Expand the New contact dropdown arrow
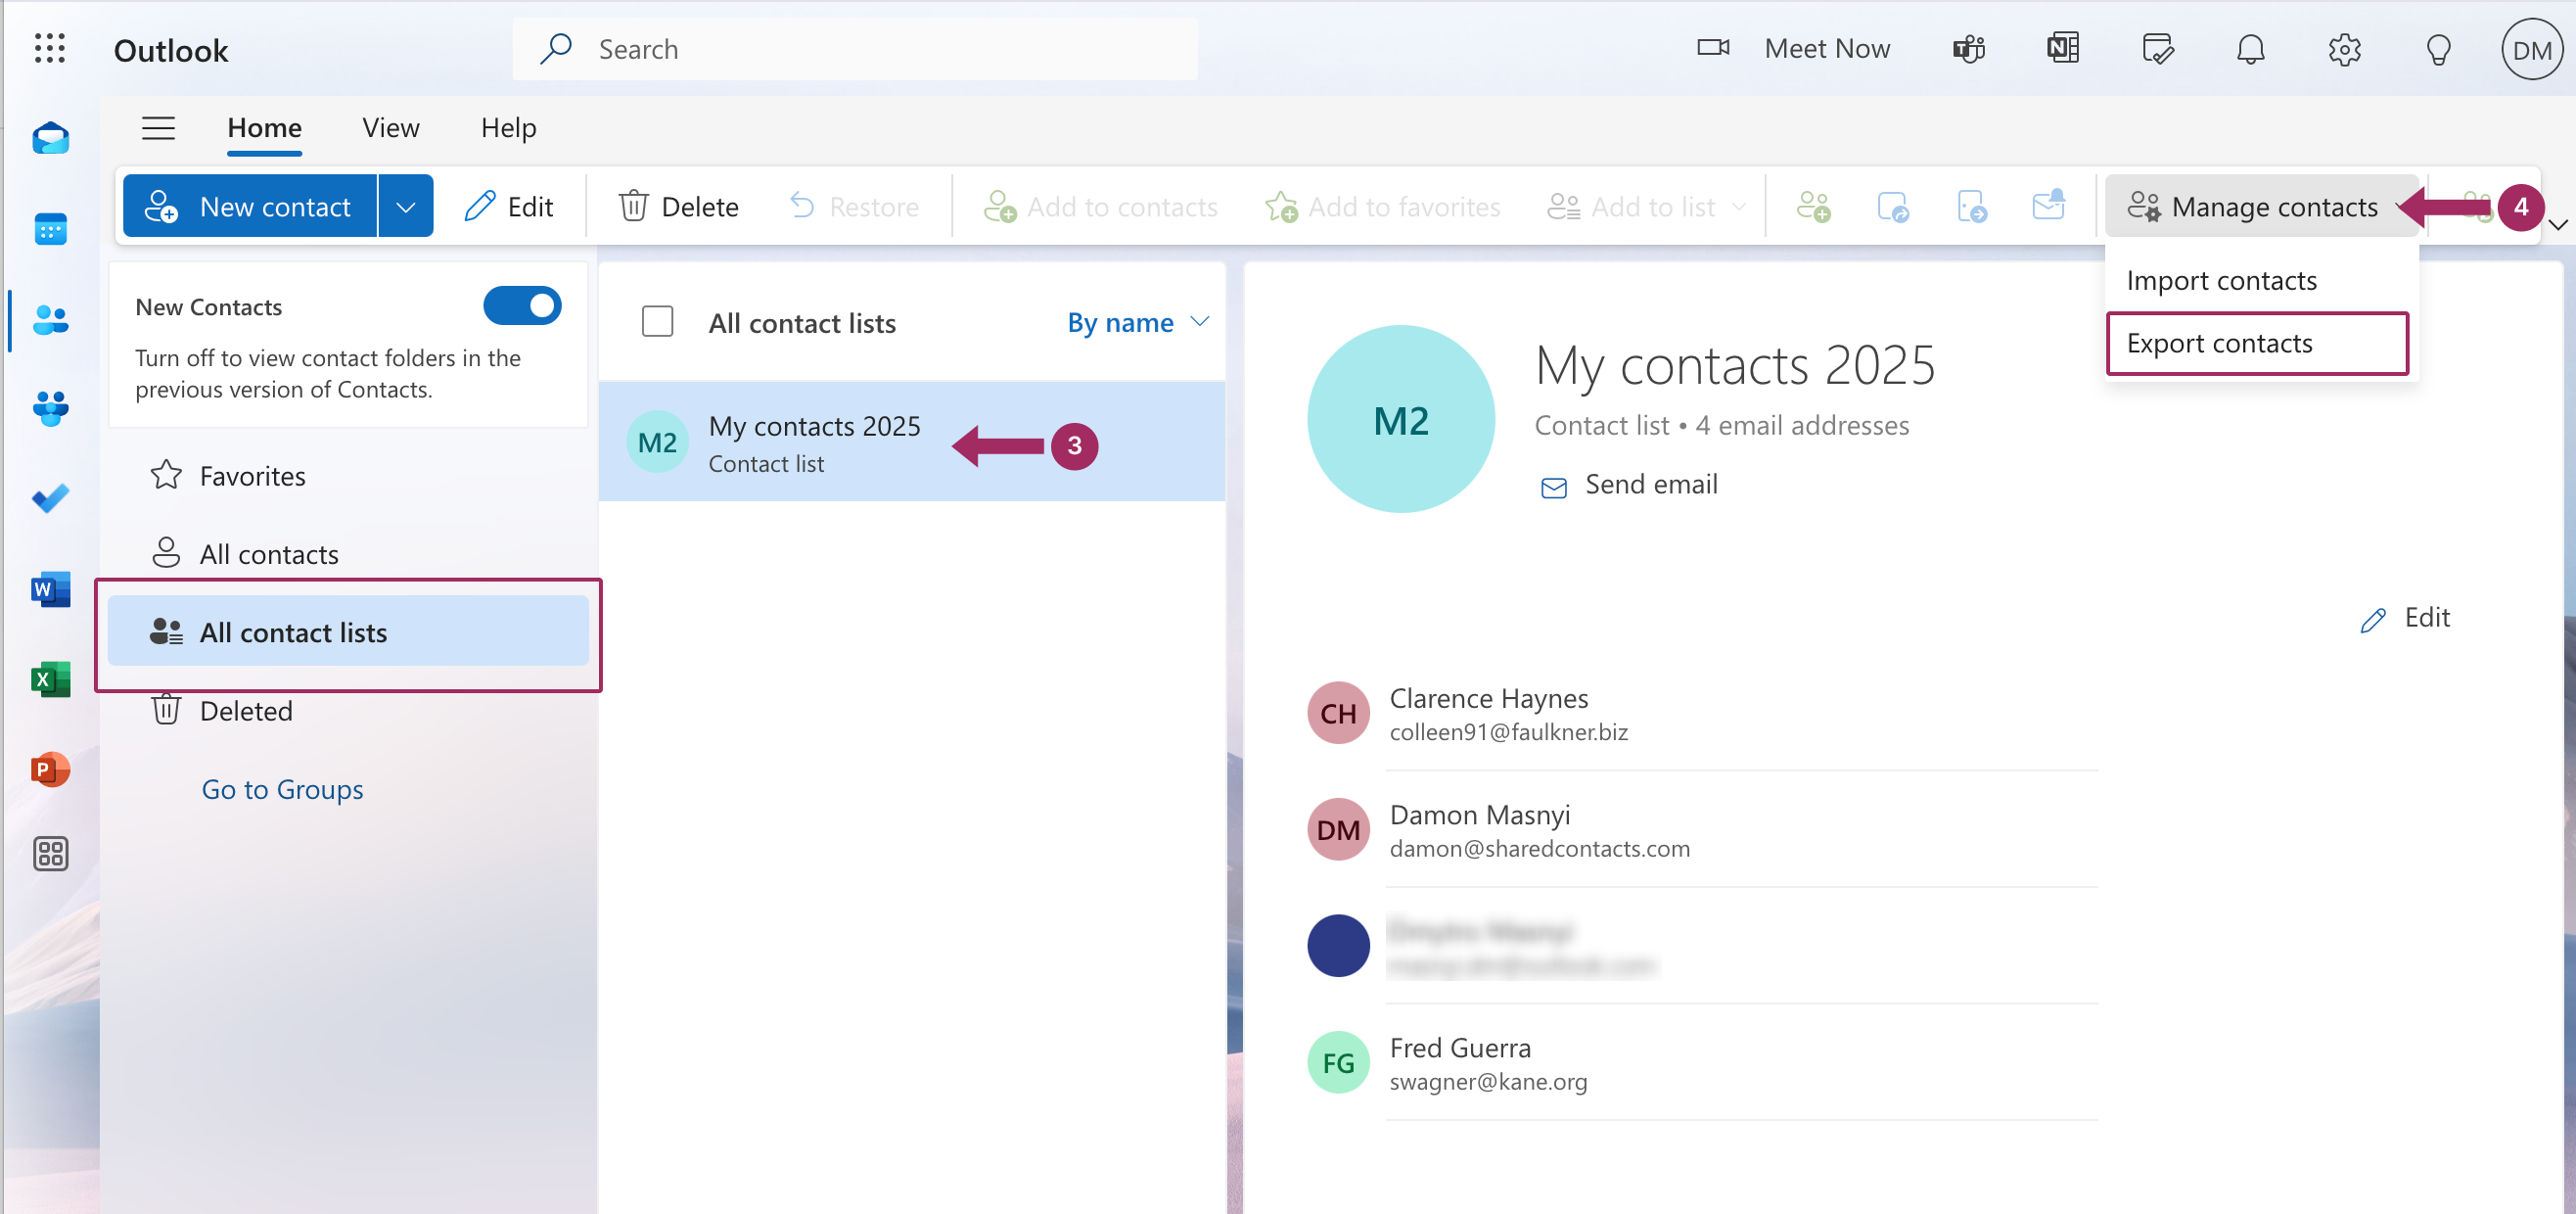 [x=405, y=206]
